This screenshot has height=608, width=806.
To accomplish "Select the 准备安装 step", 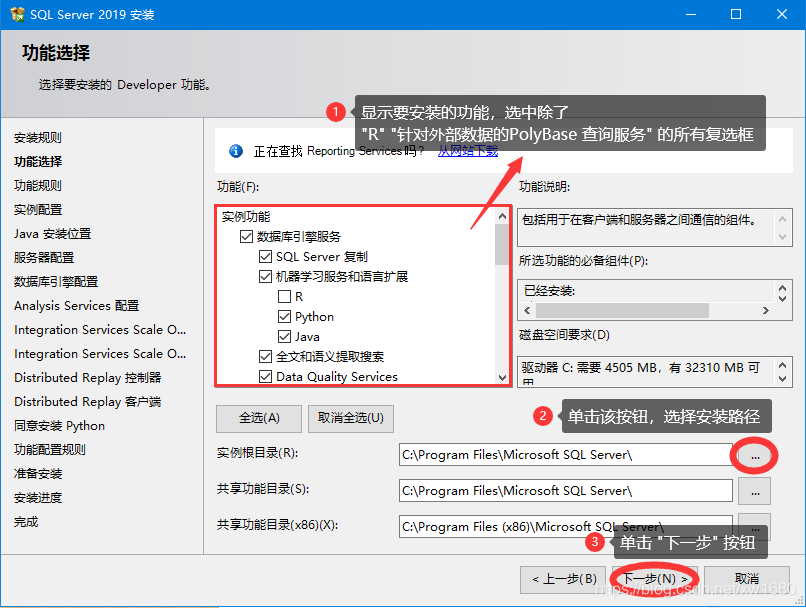I will [38, 474].
